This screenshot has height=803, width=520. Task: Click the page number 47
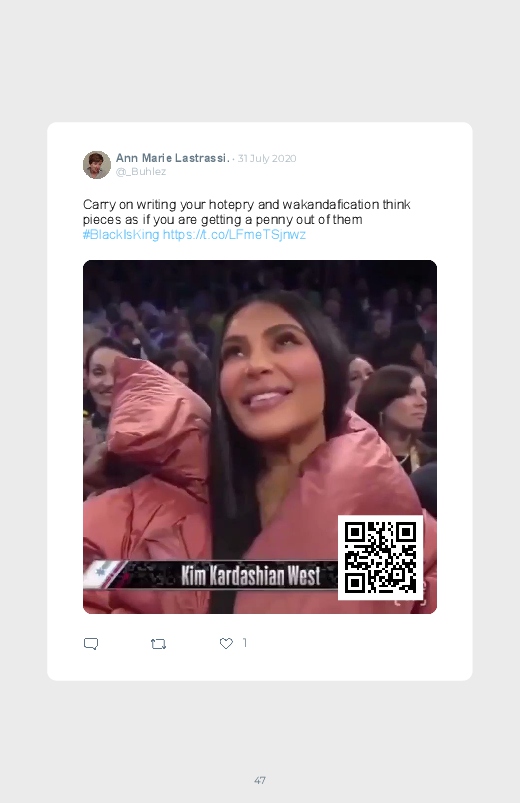tap(260, 780)
